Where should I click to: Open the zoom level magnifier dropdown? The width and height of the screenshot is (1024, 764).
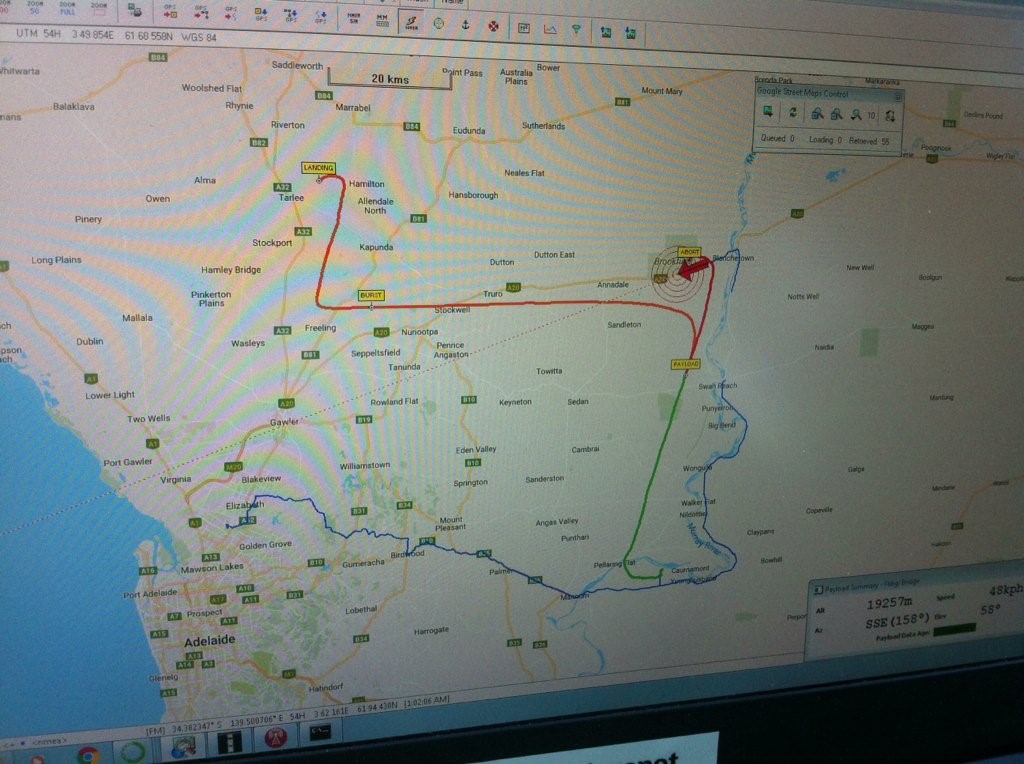click(x=856, y=116)
